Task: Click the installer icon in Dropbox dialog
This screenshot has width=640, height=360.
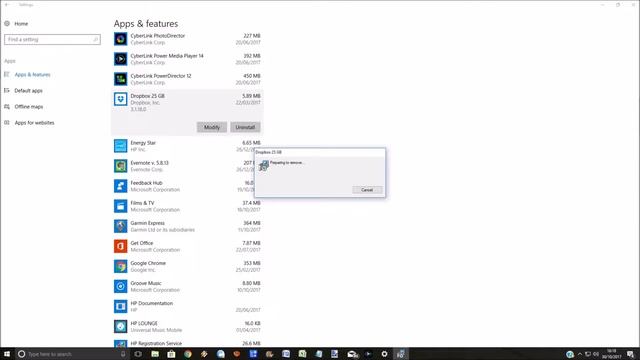Action: (264, 165)
